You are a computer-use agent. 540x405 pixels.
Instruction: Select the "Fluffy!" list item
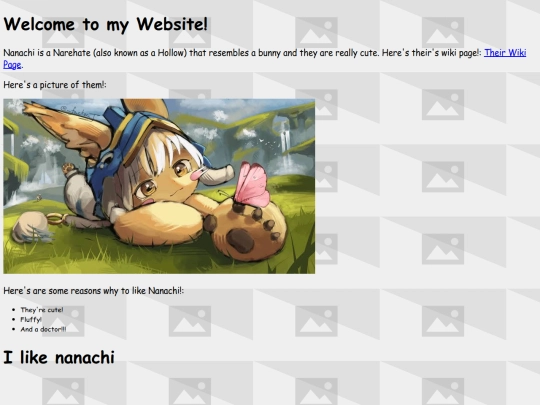[31, 320]
